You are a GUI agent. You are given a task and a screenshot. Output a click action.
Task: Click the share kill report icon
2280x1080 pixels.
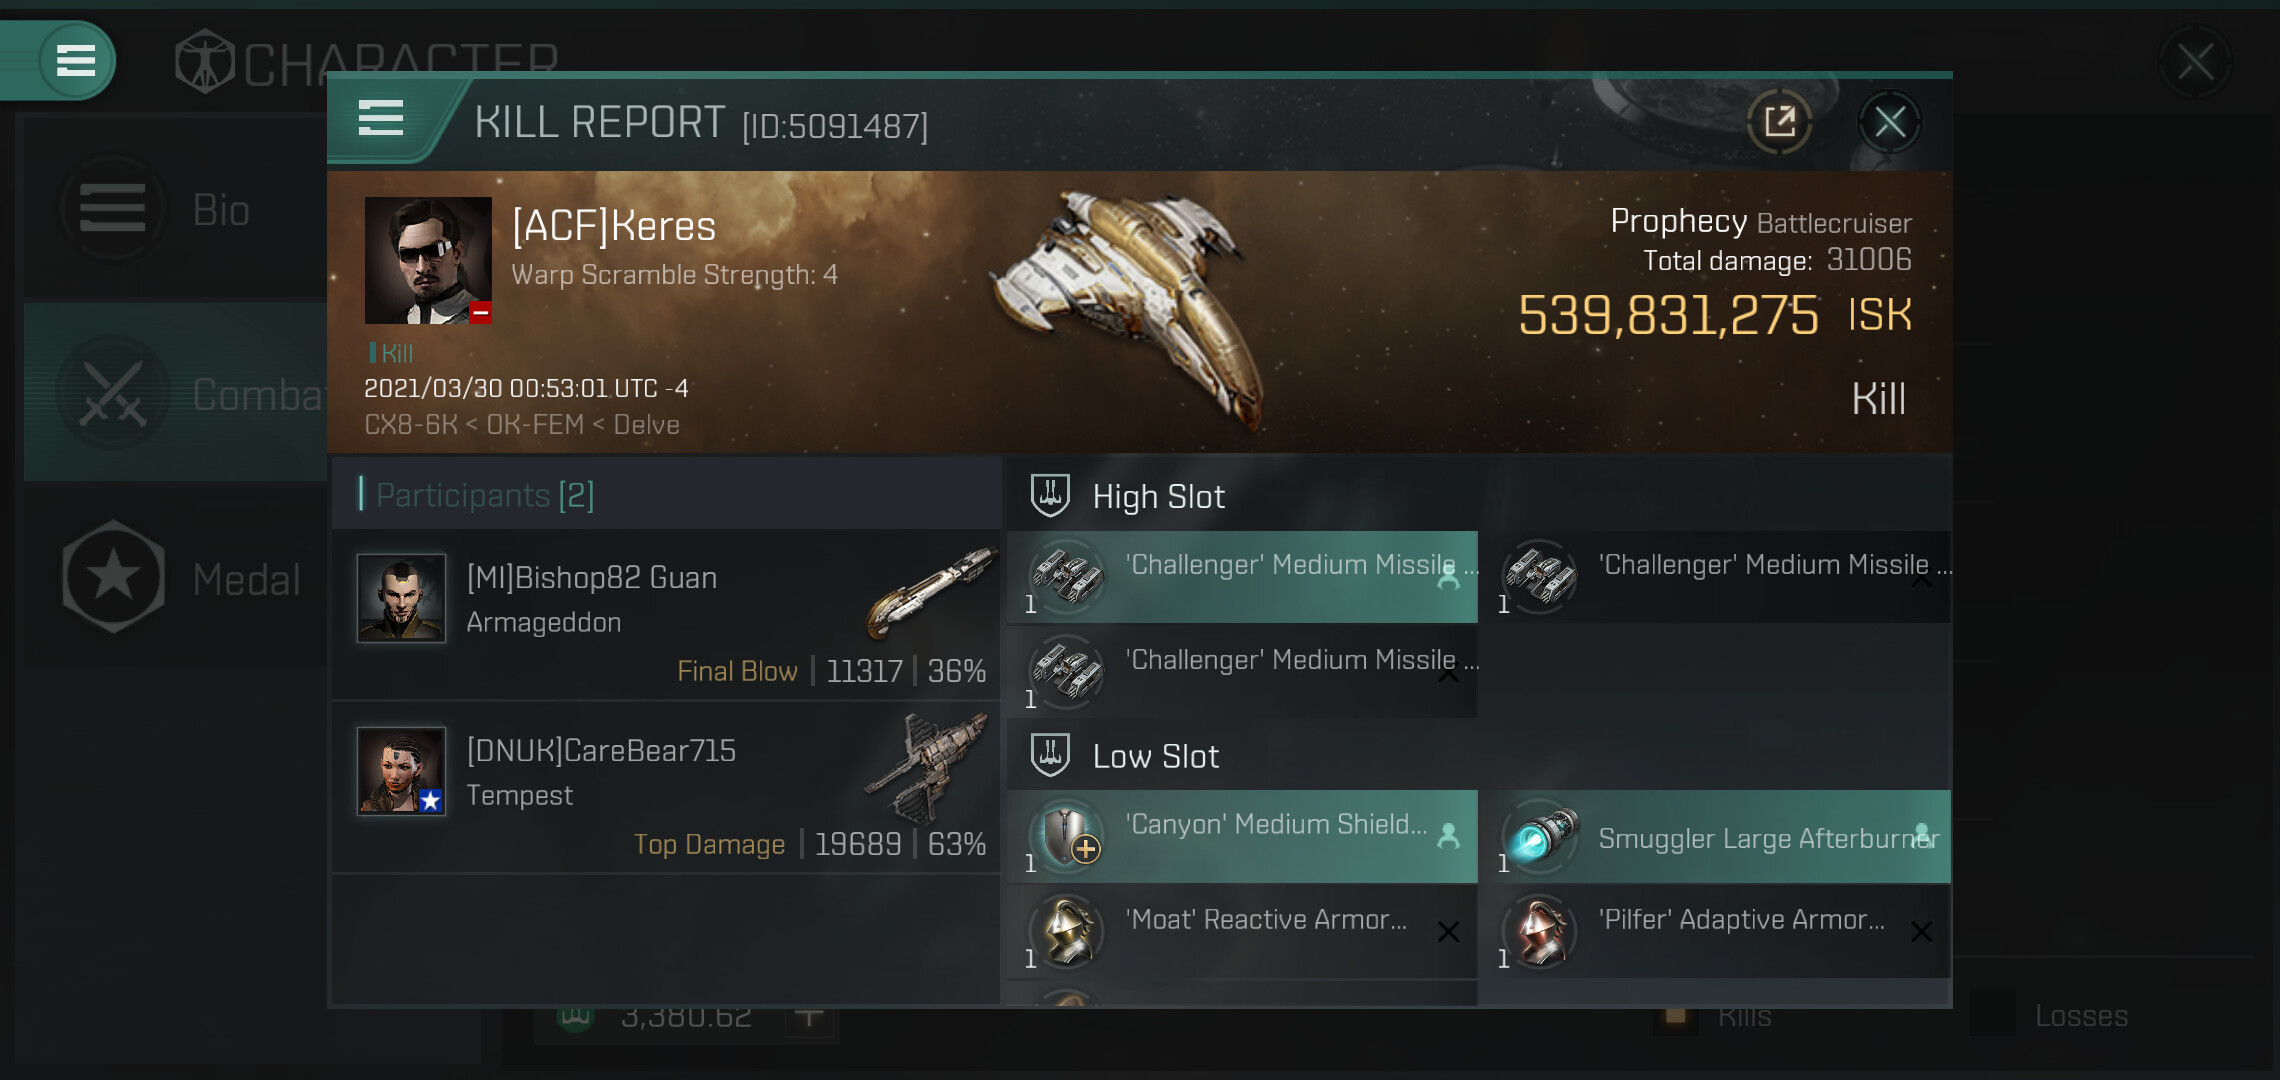(x=1779, y=122)
